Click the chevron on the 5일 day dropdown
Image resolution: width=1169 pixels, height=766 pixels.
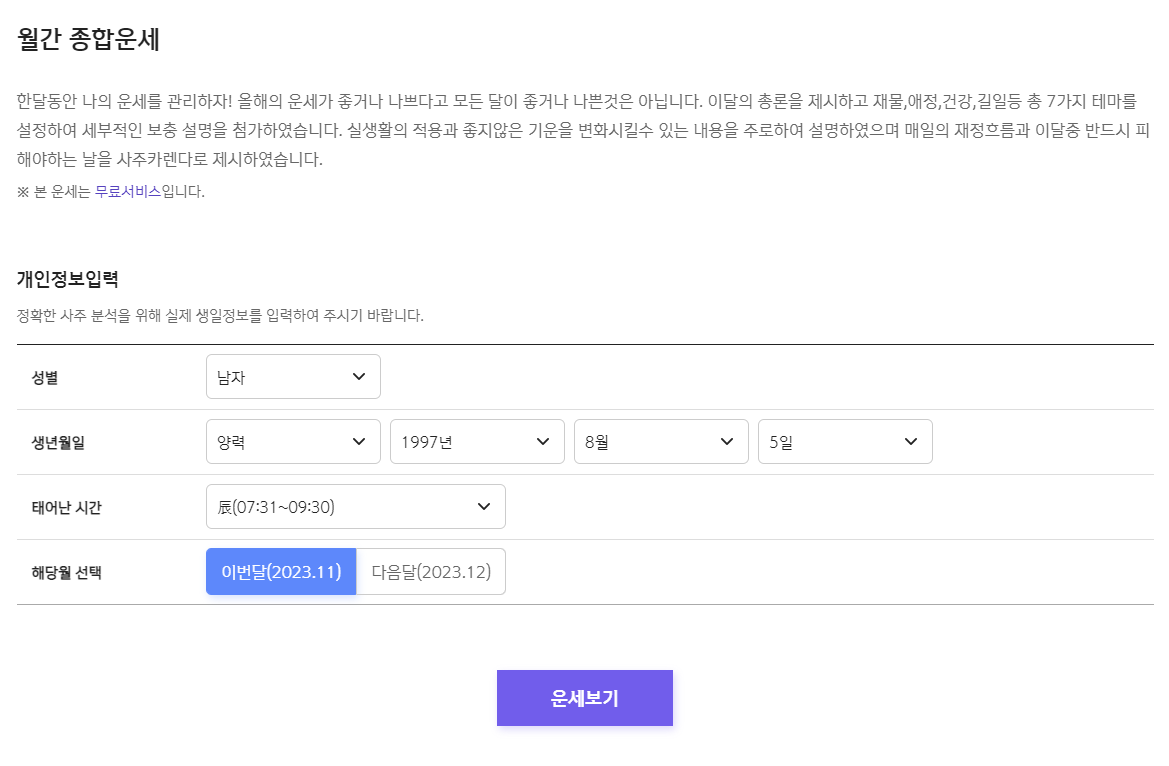[x=911, y=441]
